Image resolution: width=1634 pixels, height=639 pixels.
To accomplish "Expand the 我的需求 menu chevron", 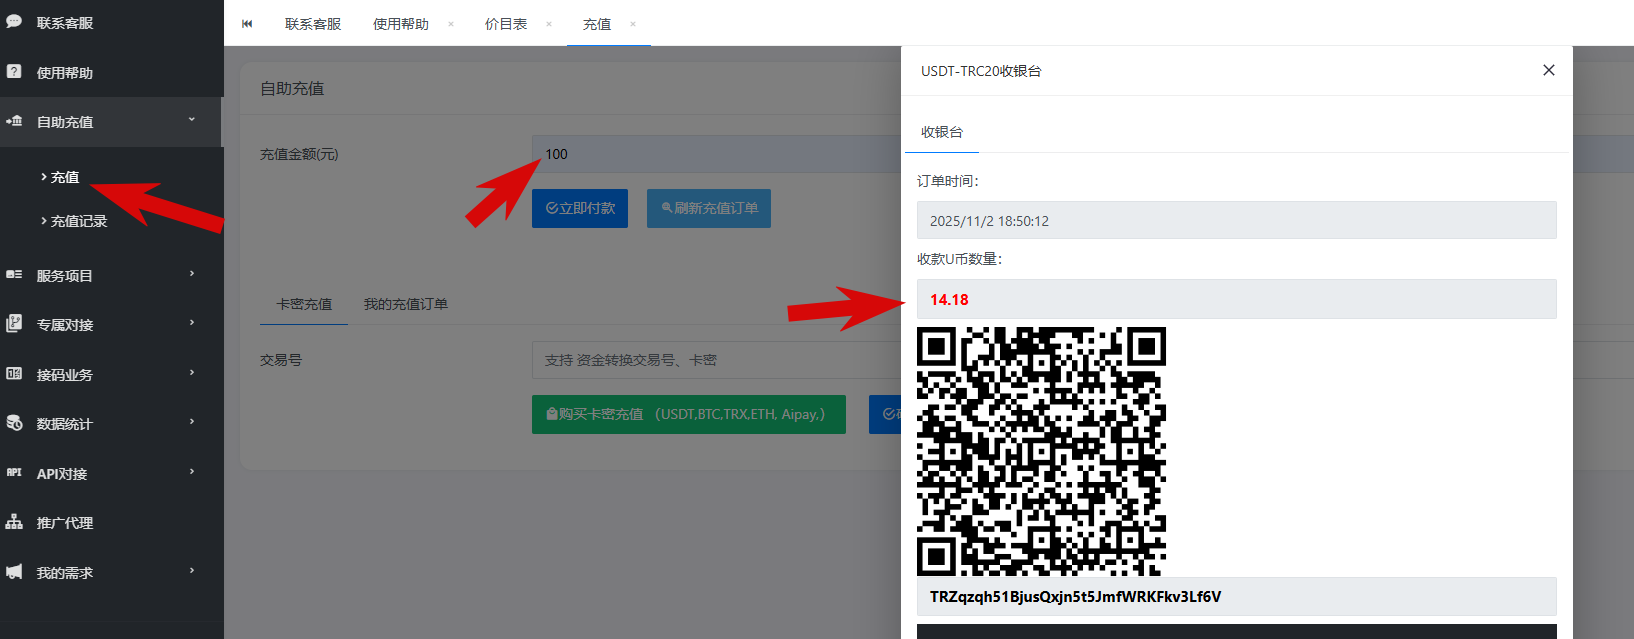I will (x=192, y=570).
